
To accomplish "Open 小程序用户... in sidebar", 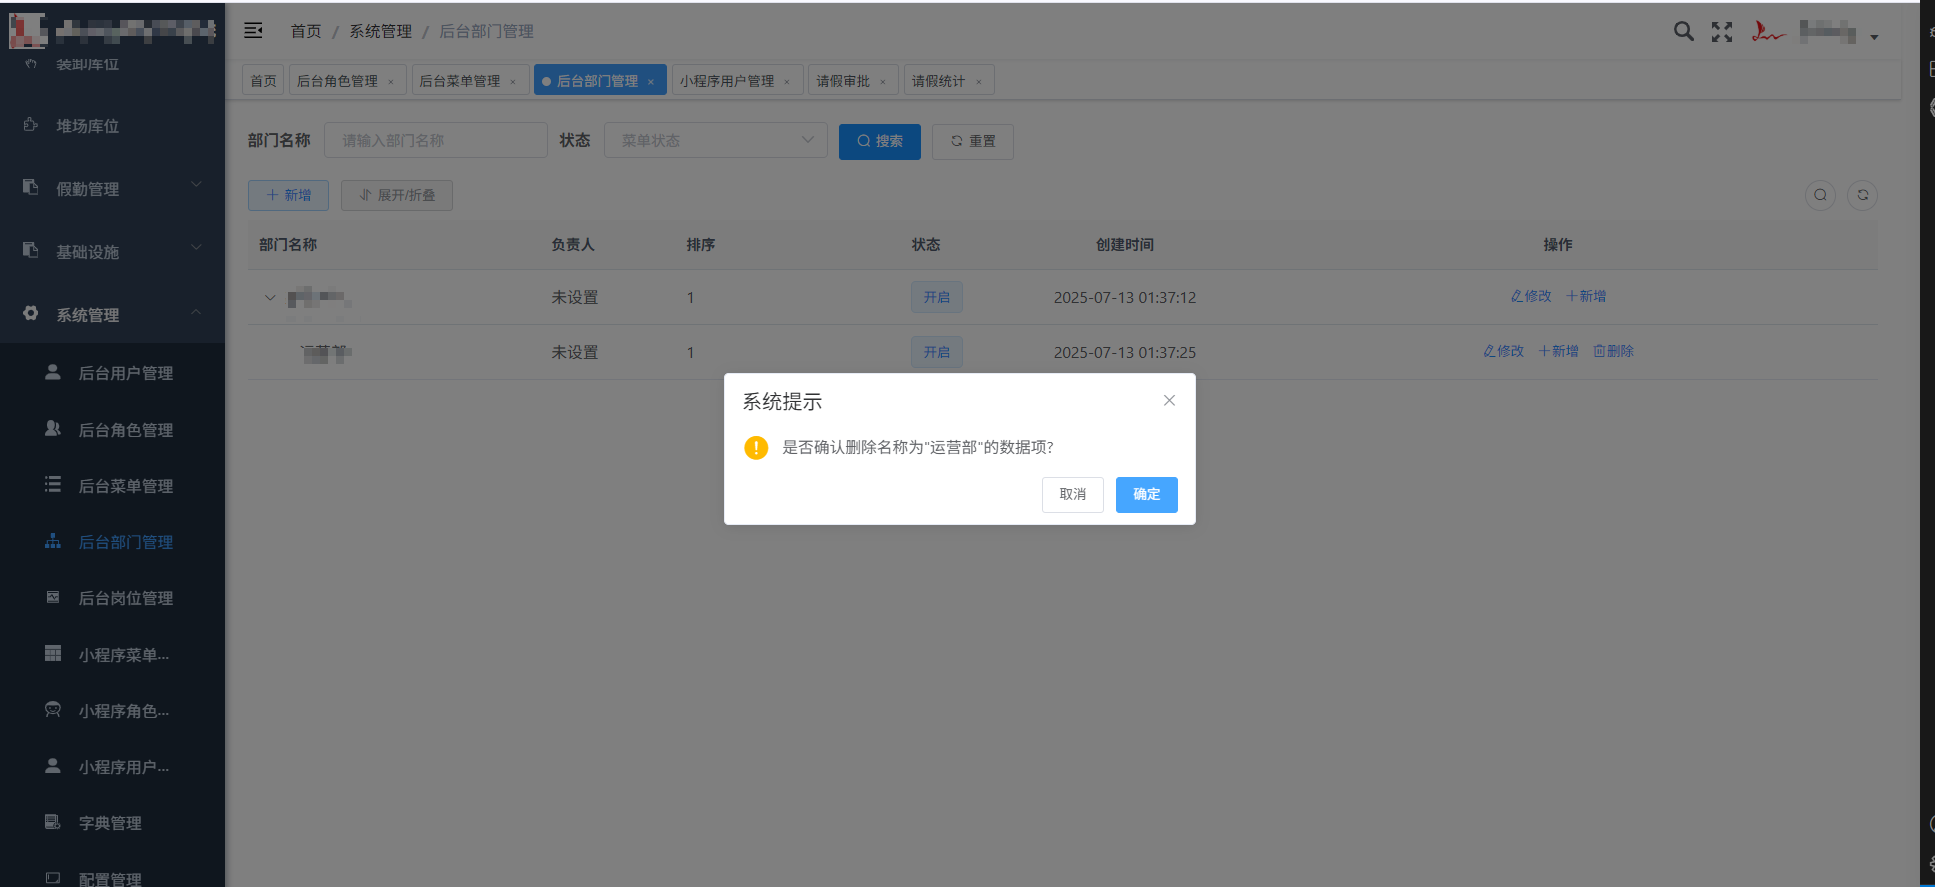I will pos(112,767).
